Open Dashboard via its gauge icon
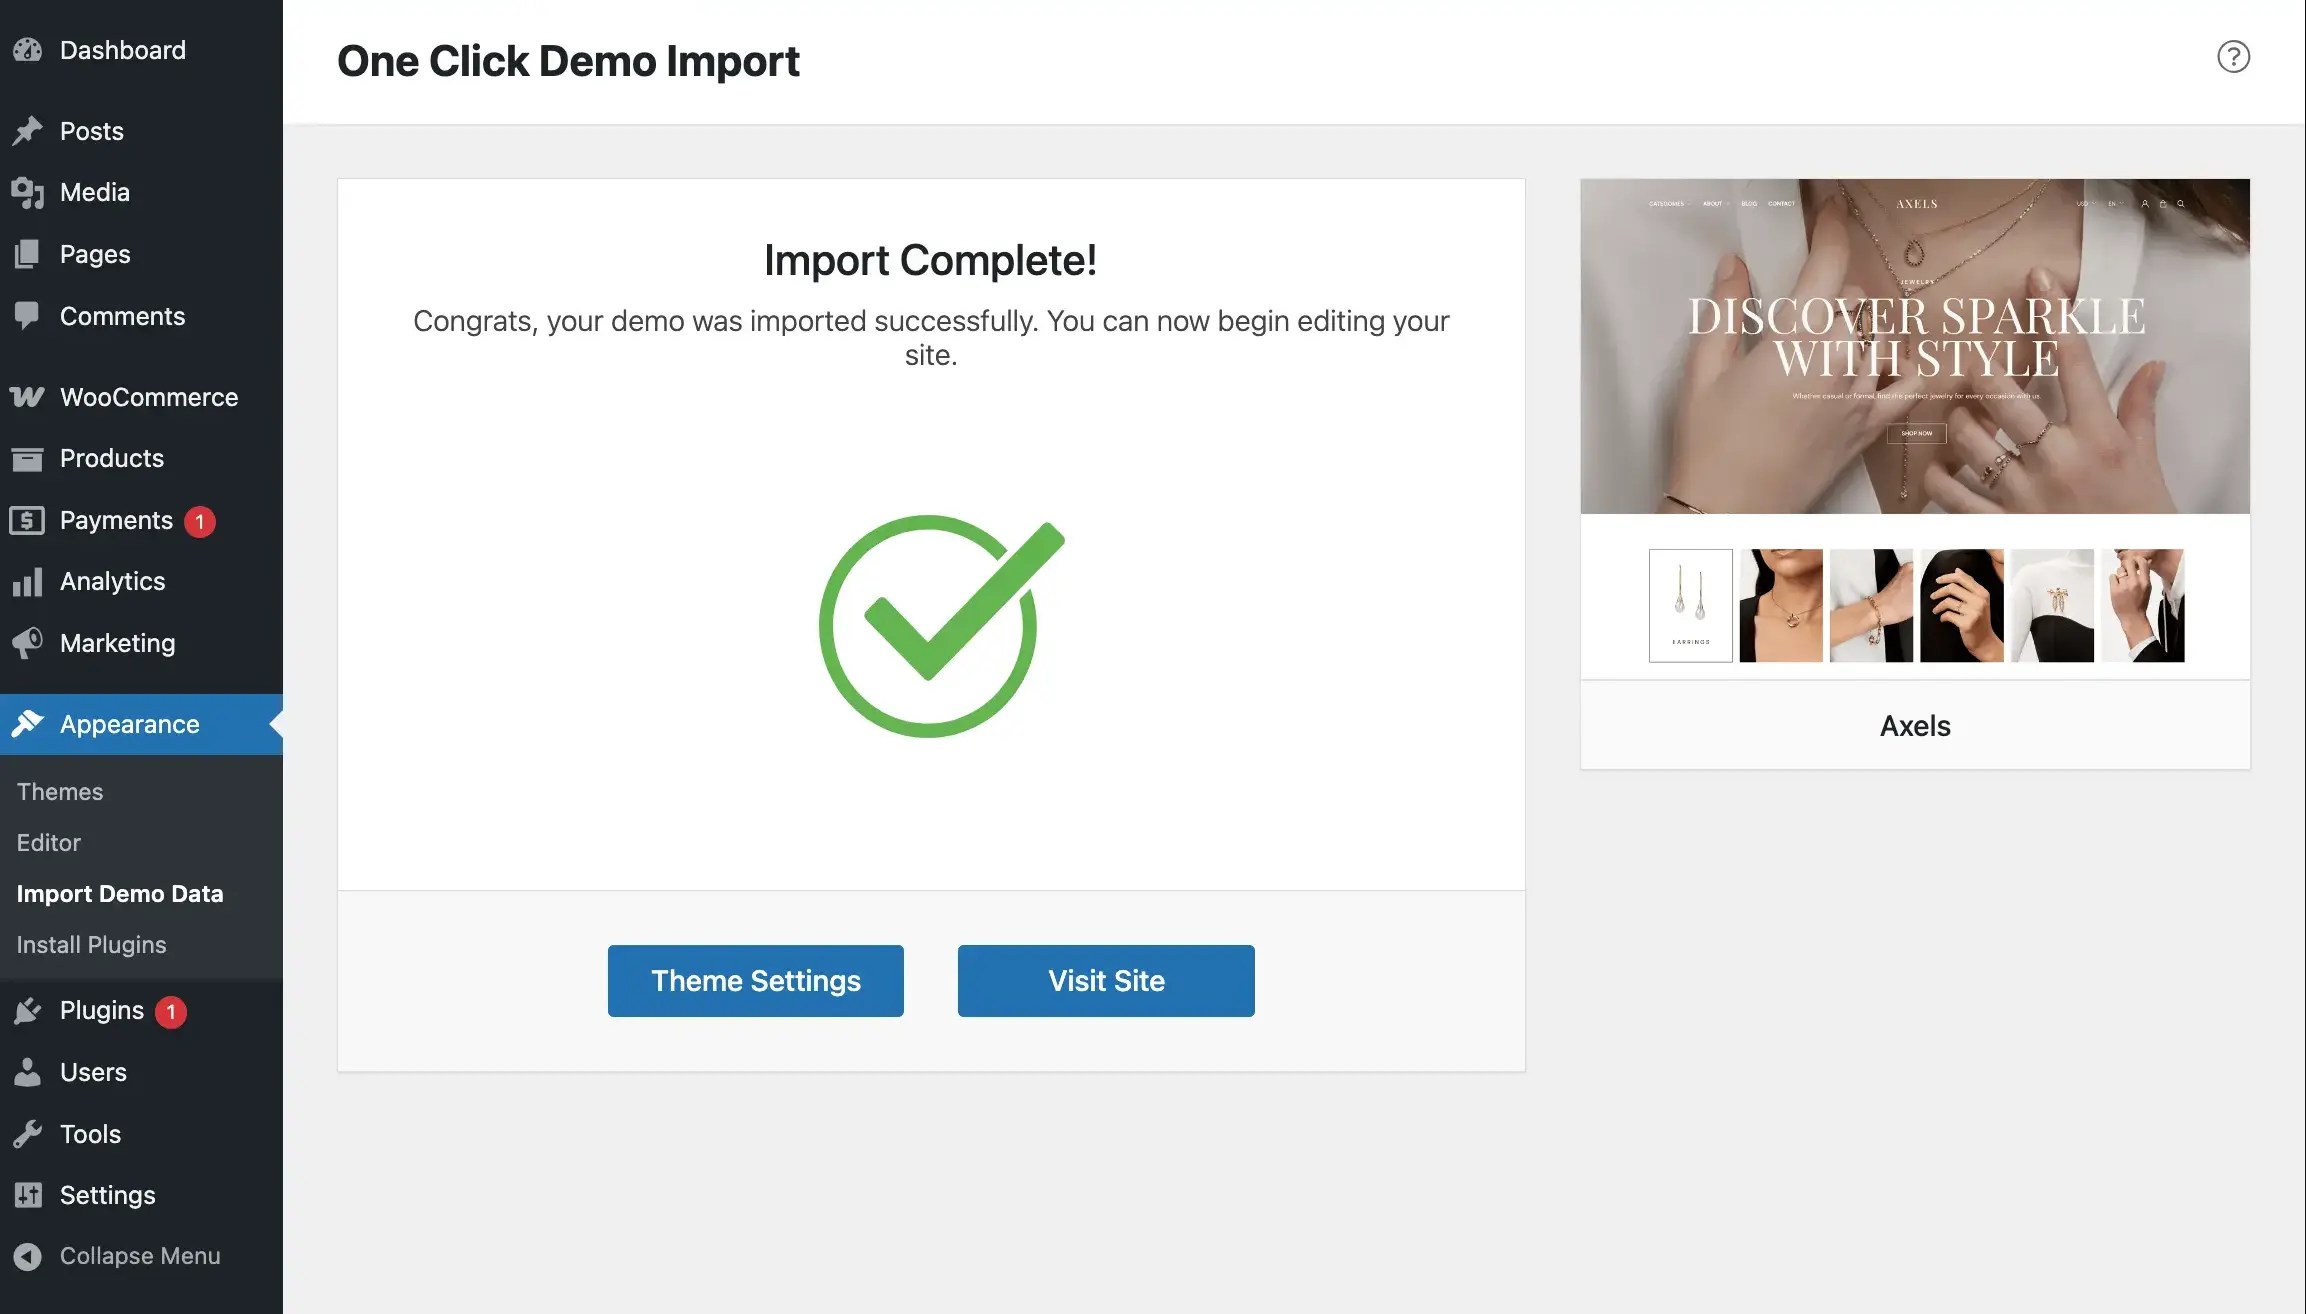The height and width of the screenshot is (1314, 2306). click(28, 50)
